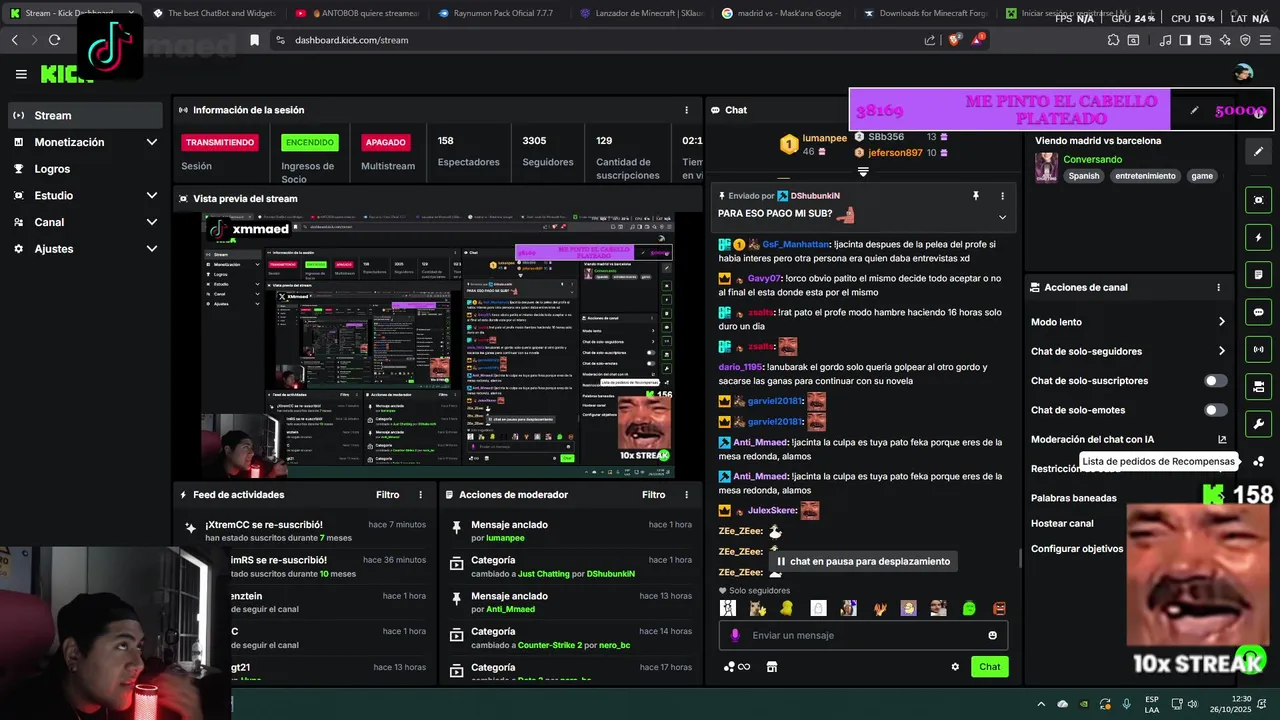
Task: Open Lista de pedidos de Recompensas icon
Action: click(1258, 461)
